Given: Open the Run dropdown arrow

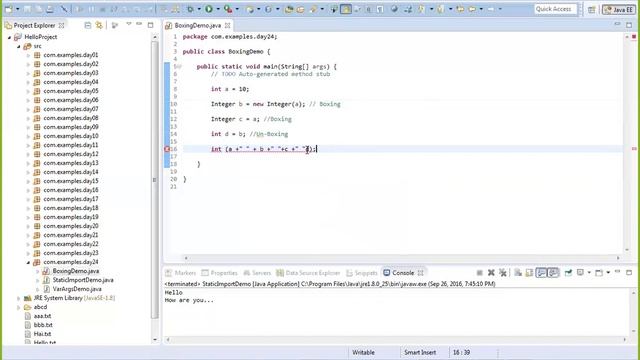Looking at the screenshot, I should (218, 9).
